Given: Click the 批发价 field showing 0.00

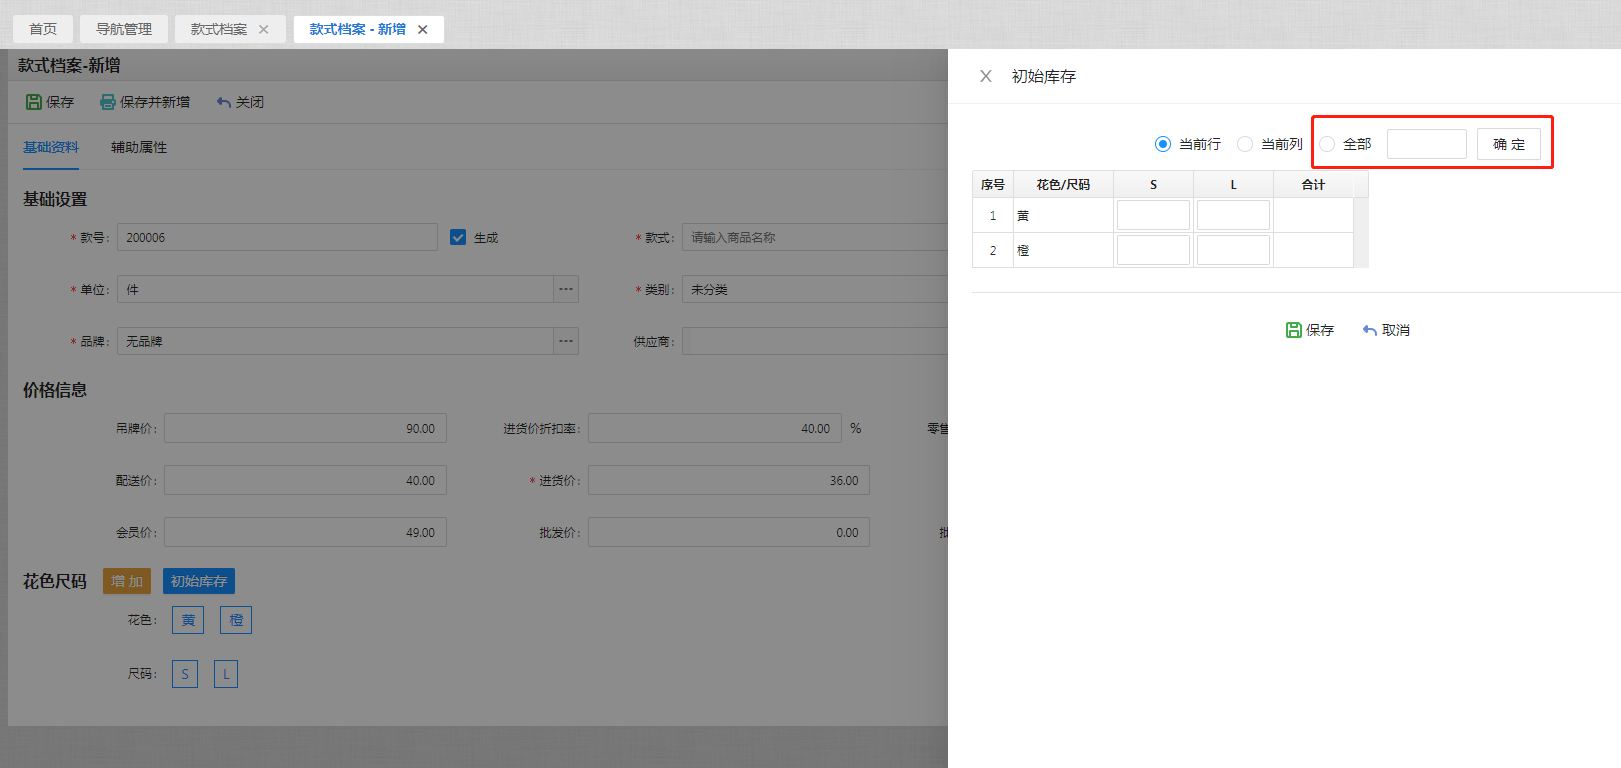Looking at the screenshot, I should 729,532.
